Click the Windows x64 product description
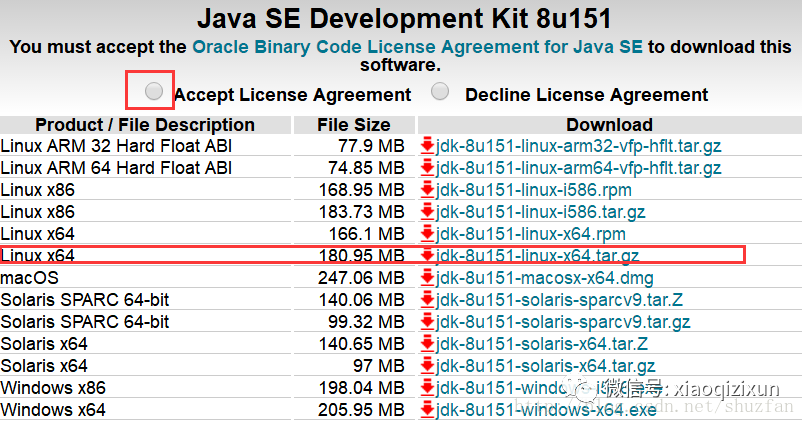This screenshot has height=426, width=805. tap(53, 410)
